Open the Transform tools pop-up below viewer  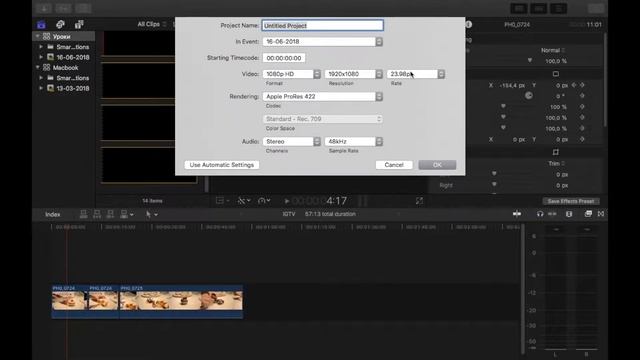pos(244,201)
